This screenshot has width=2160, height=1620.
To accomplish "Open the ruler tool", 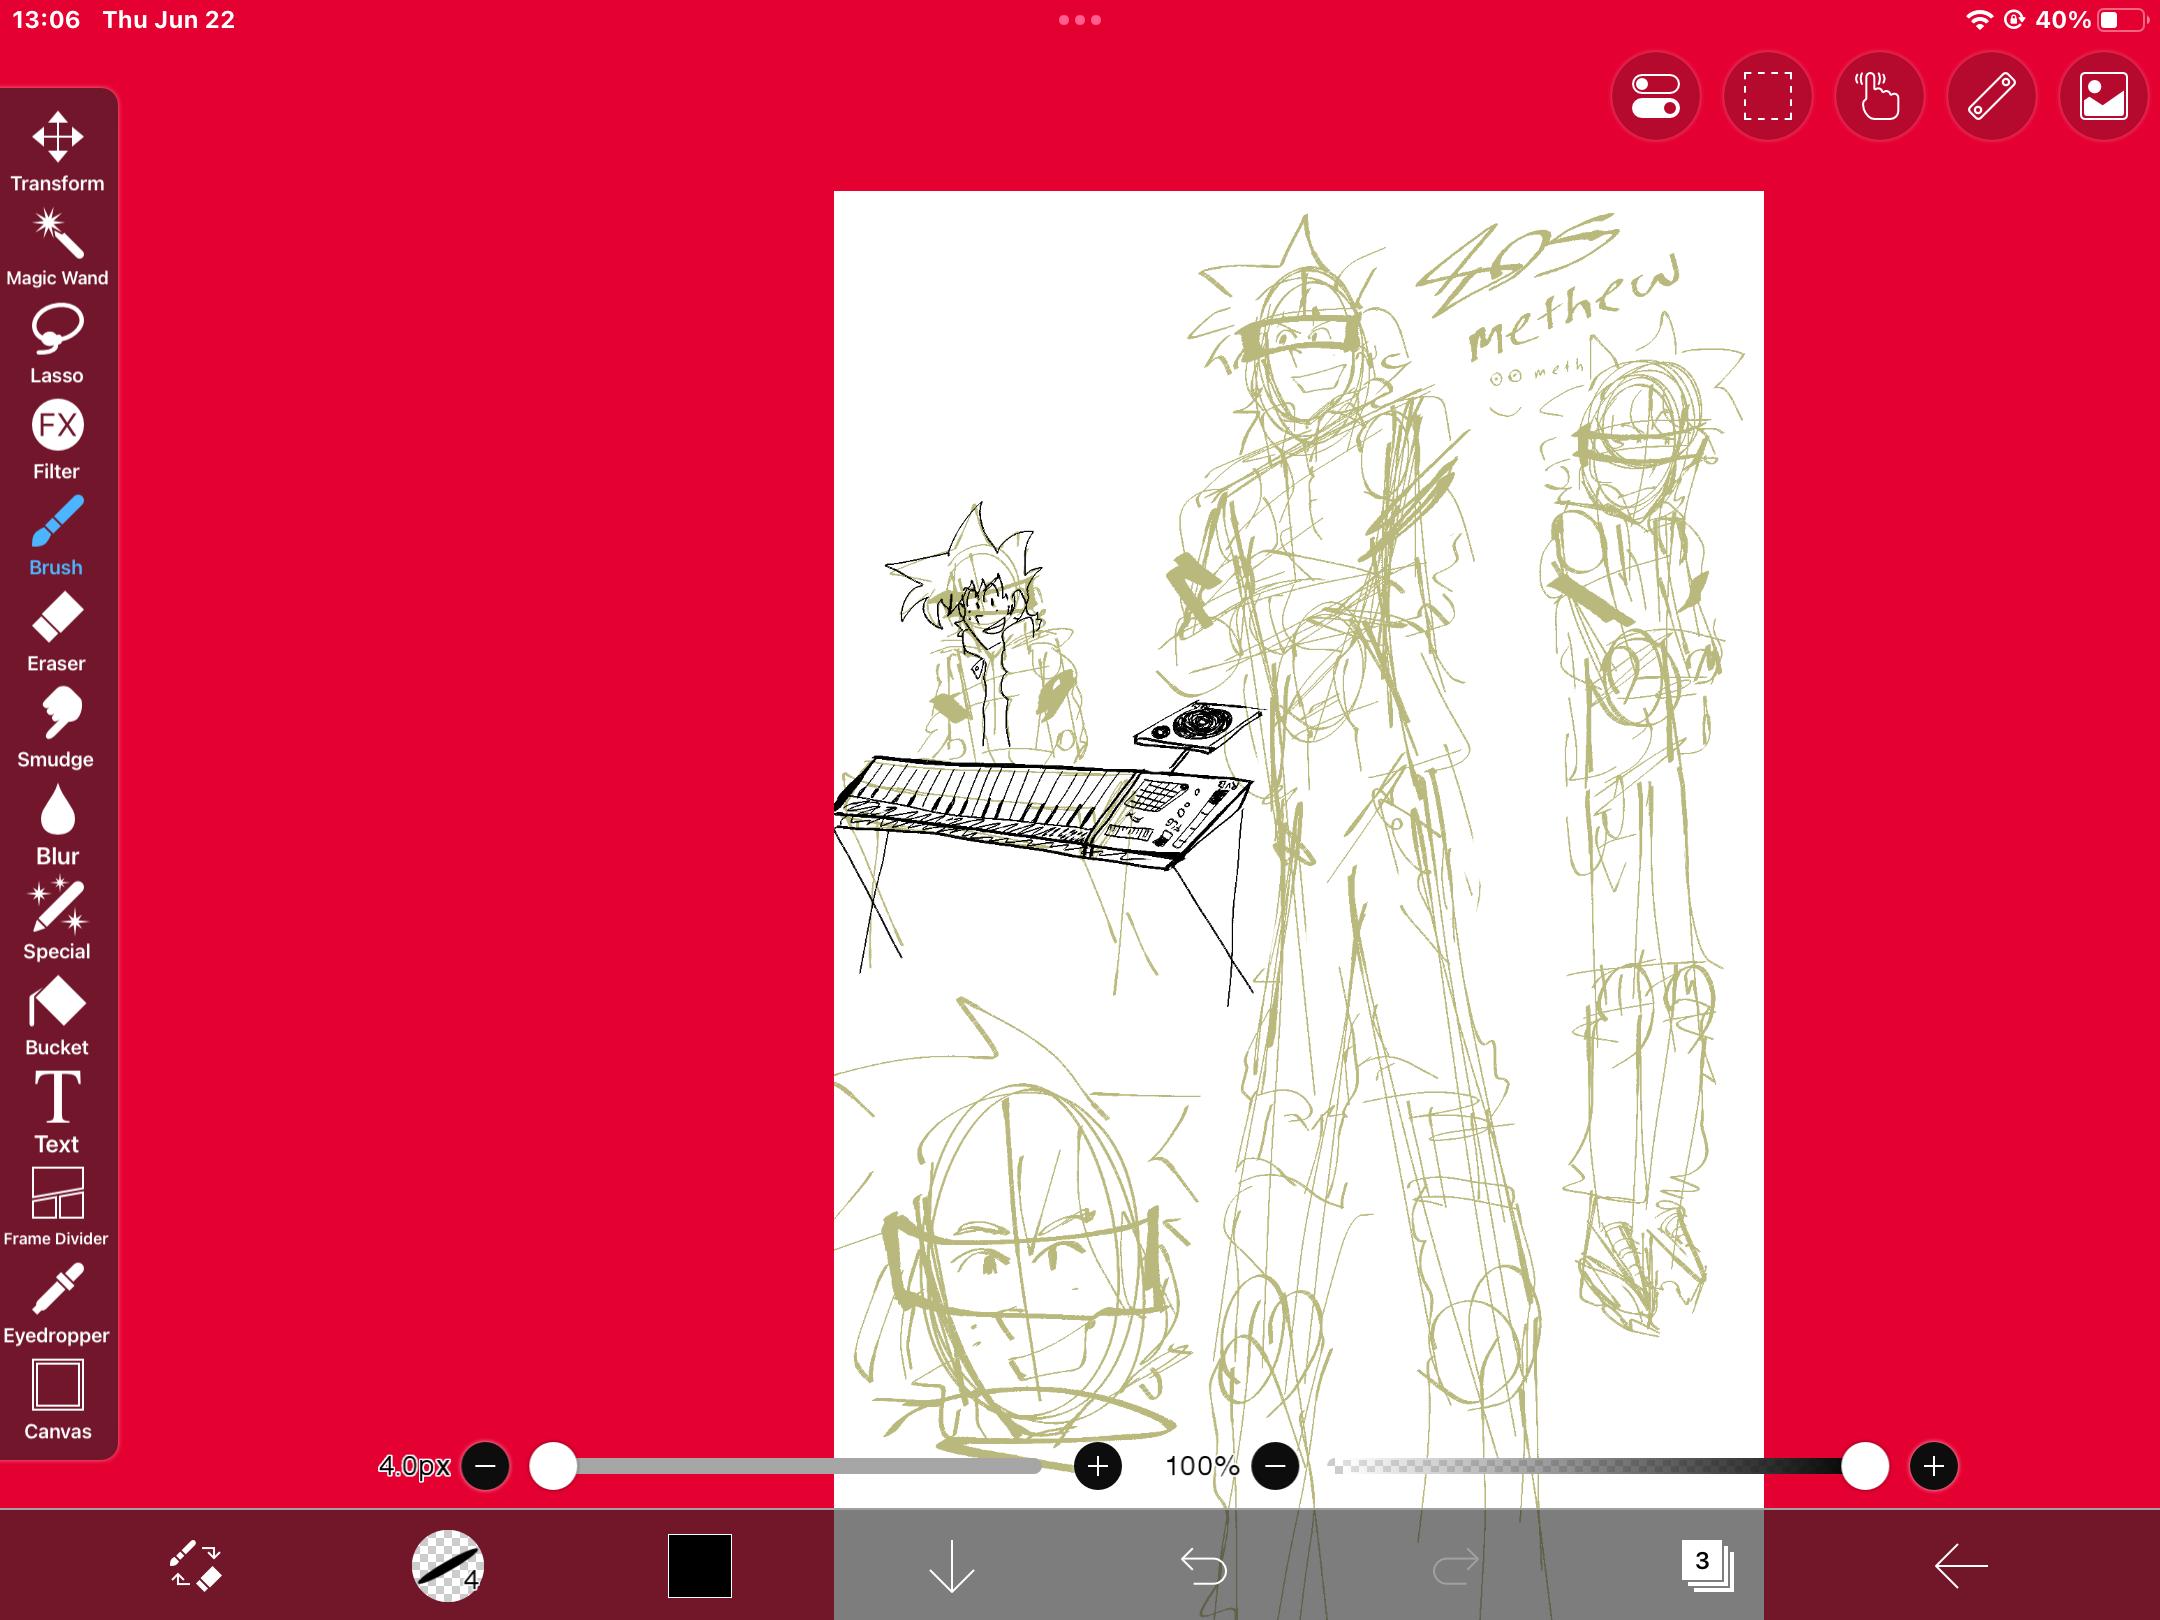I will point(1992,97).
